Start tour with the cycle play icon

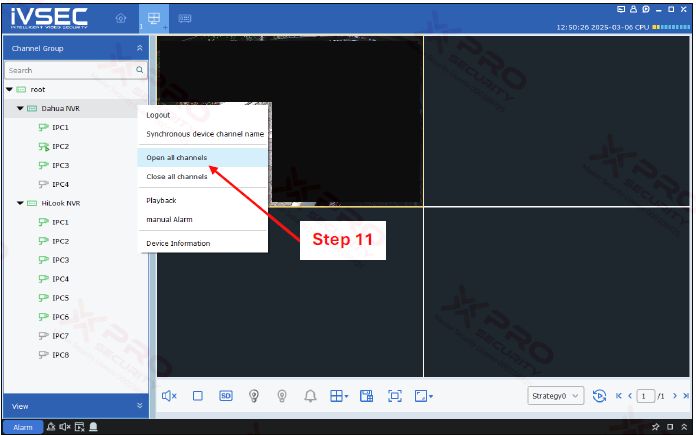(599, 396)
